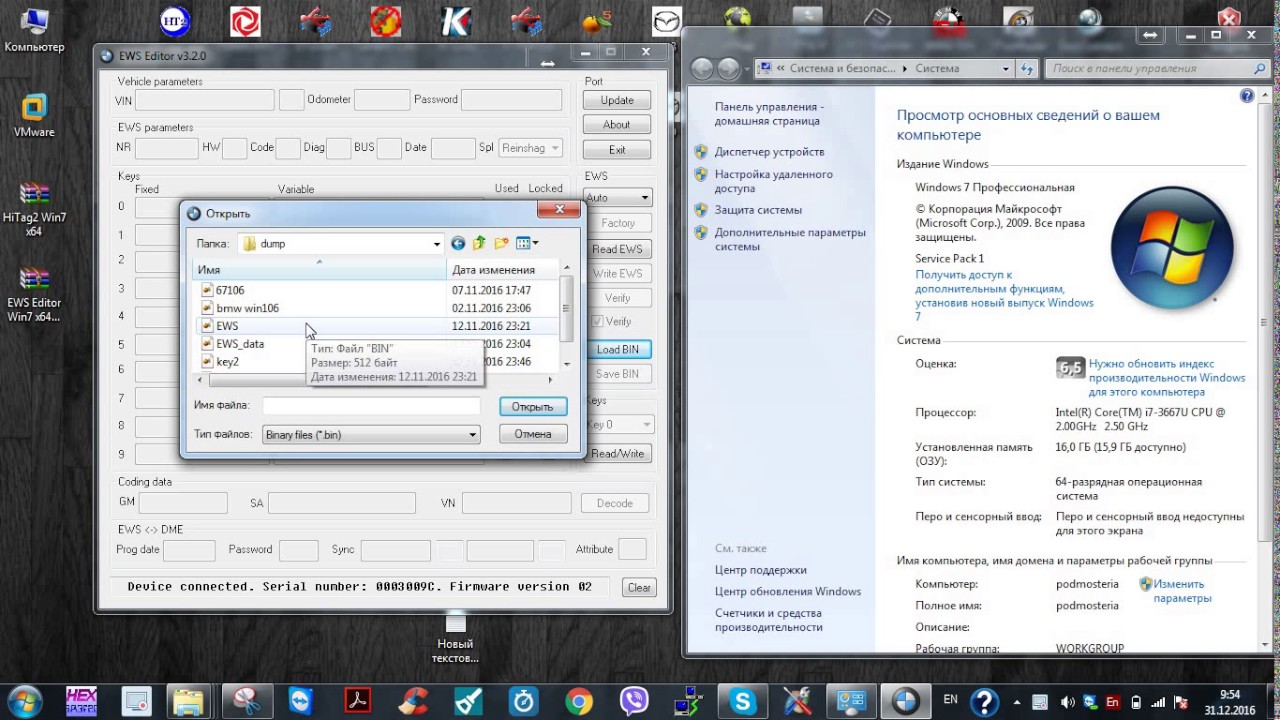Open Центр поддержки link

pos(760,570)
